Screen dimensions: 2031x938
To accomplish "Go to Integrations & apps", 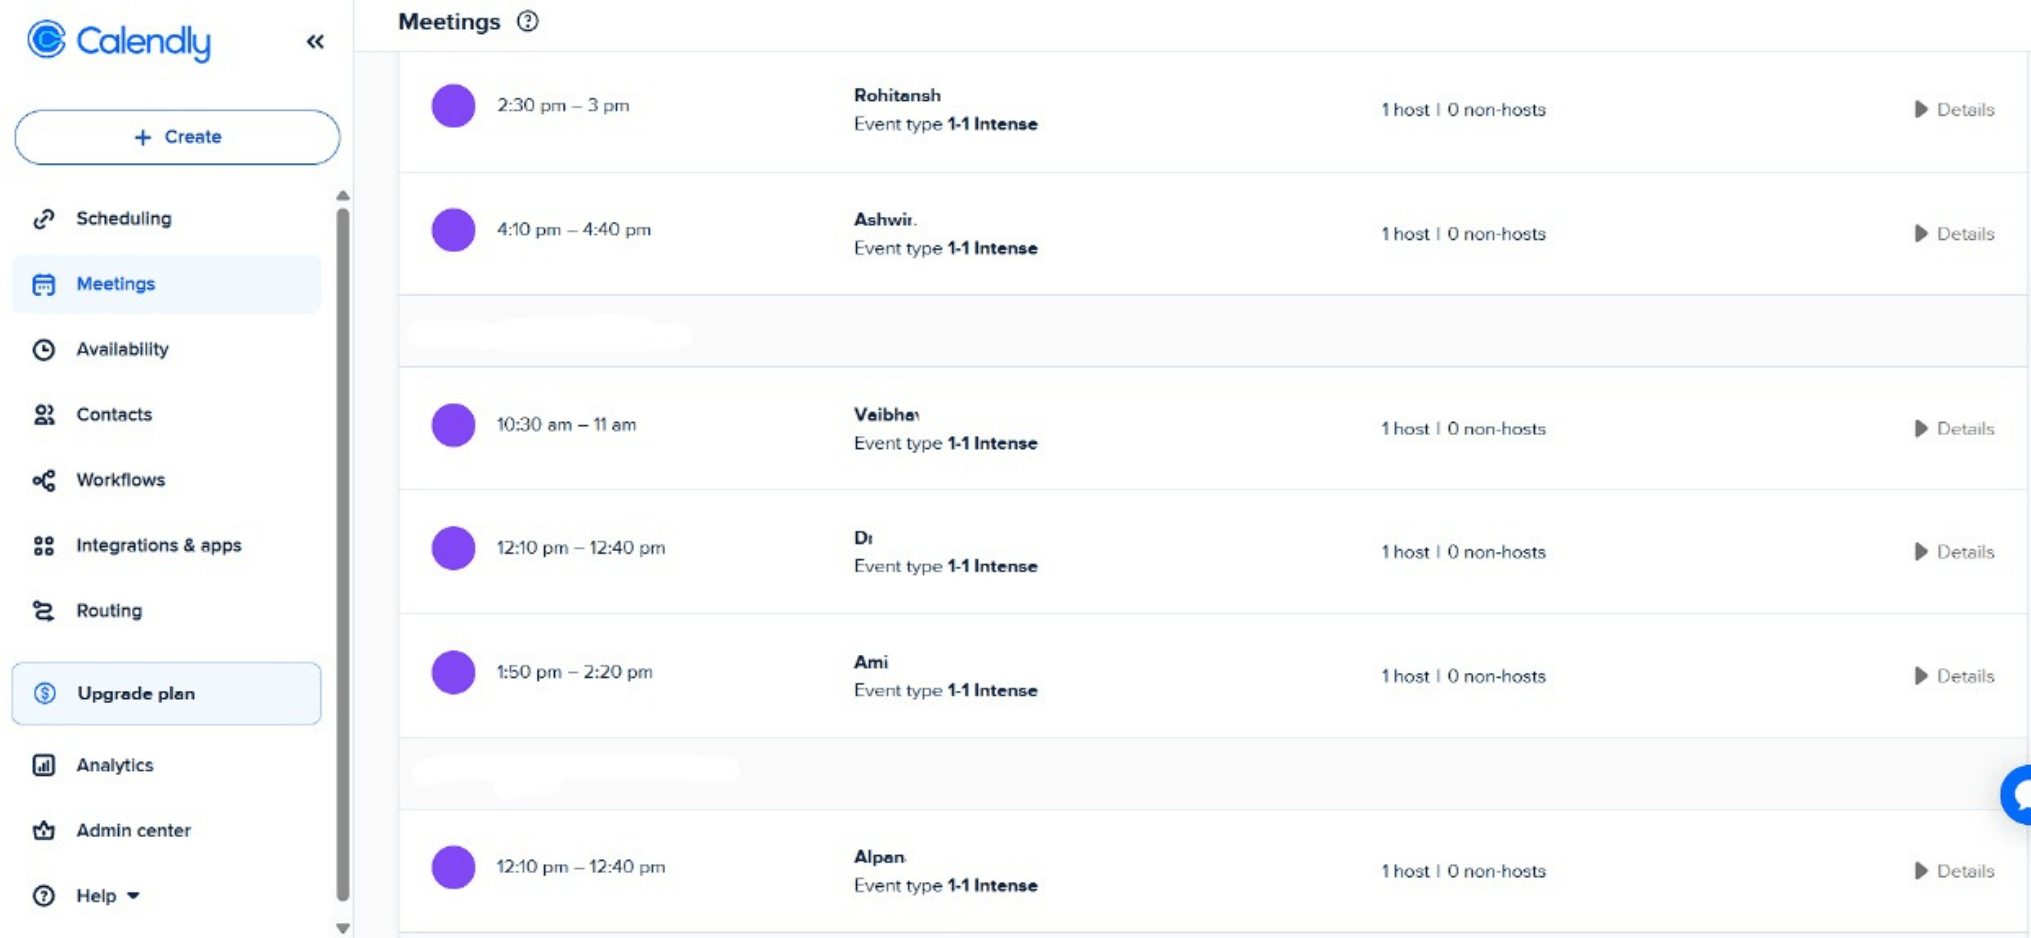I will click(158, 545).
